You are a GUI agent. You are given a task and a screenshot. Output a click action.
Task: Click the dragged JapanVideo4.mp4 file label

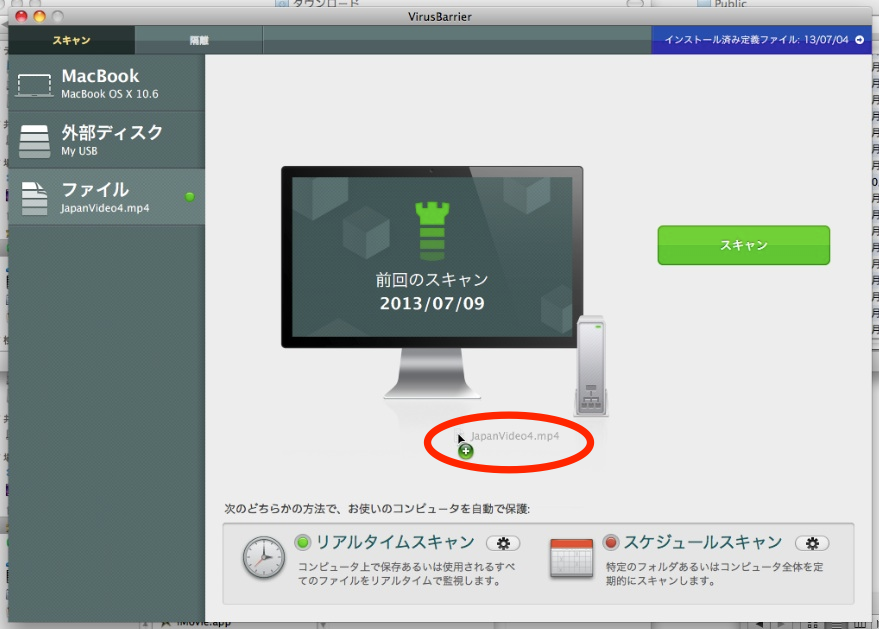[515, 436]
